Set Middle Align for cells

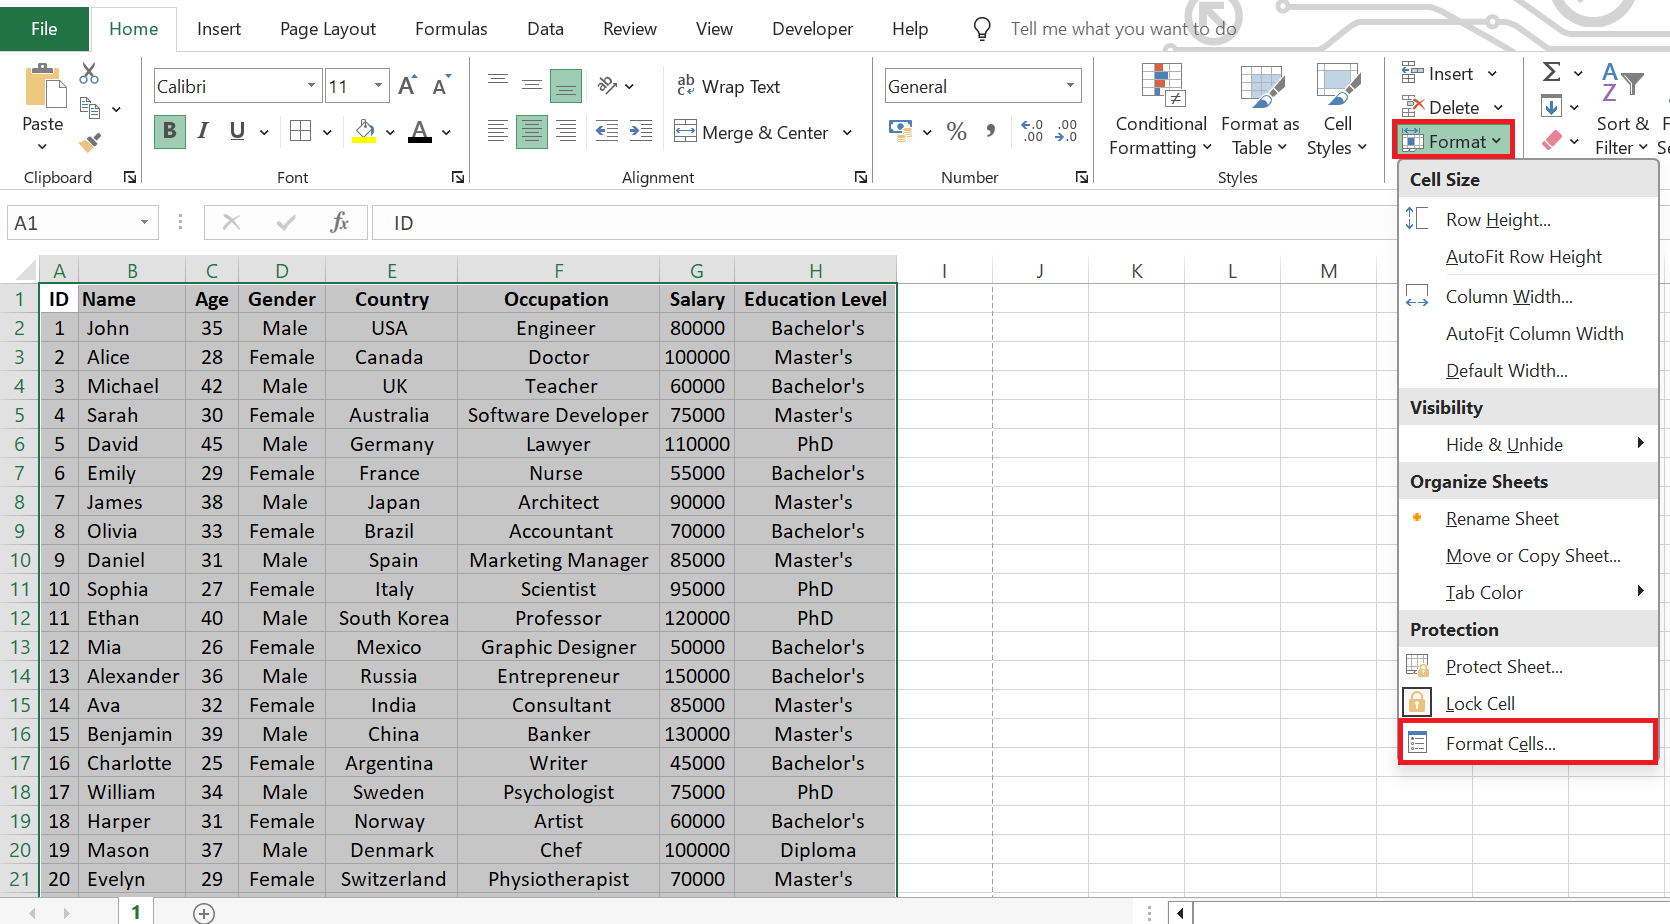[x=532, y=85]
